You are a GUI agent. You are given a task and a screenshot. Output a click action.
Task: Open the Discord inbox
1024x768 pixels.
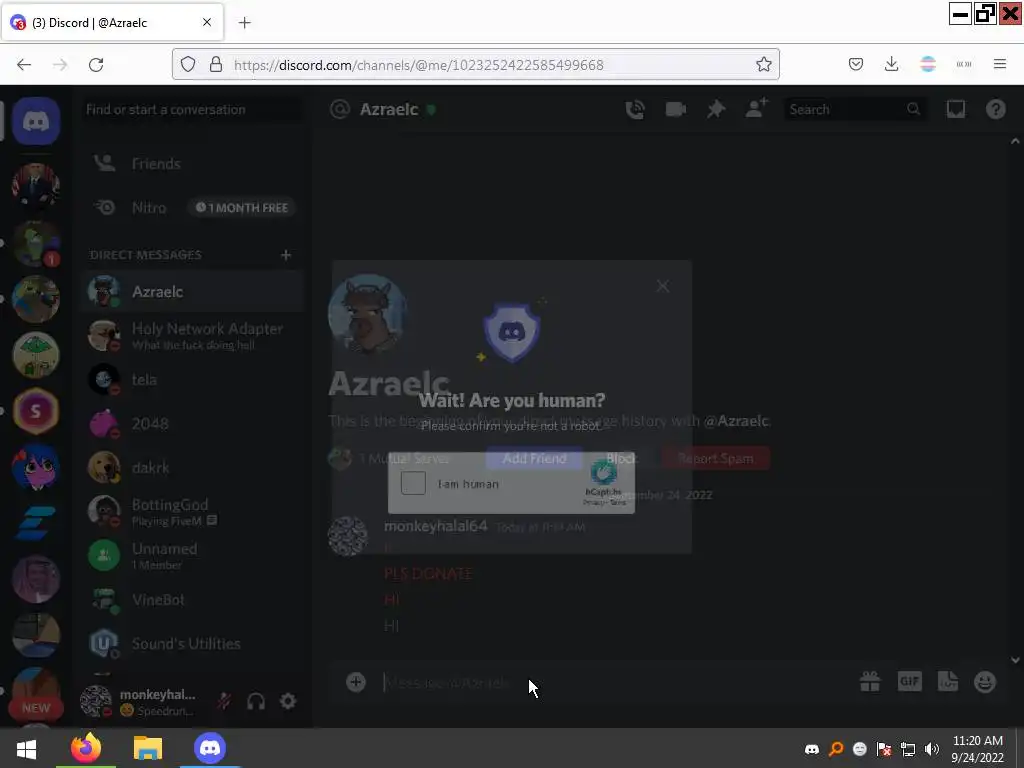pyautogui.click(x=955, y=109)
